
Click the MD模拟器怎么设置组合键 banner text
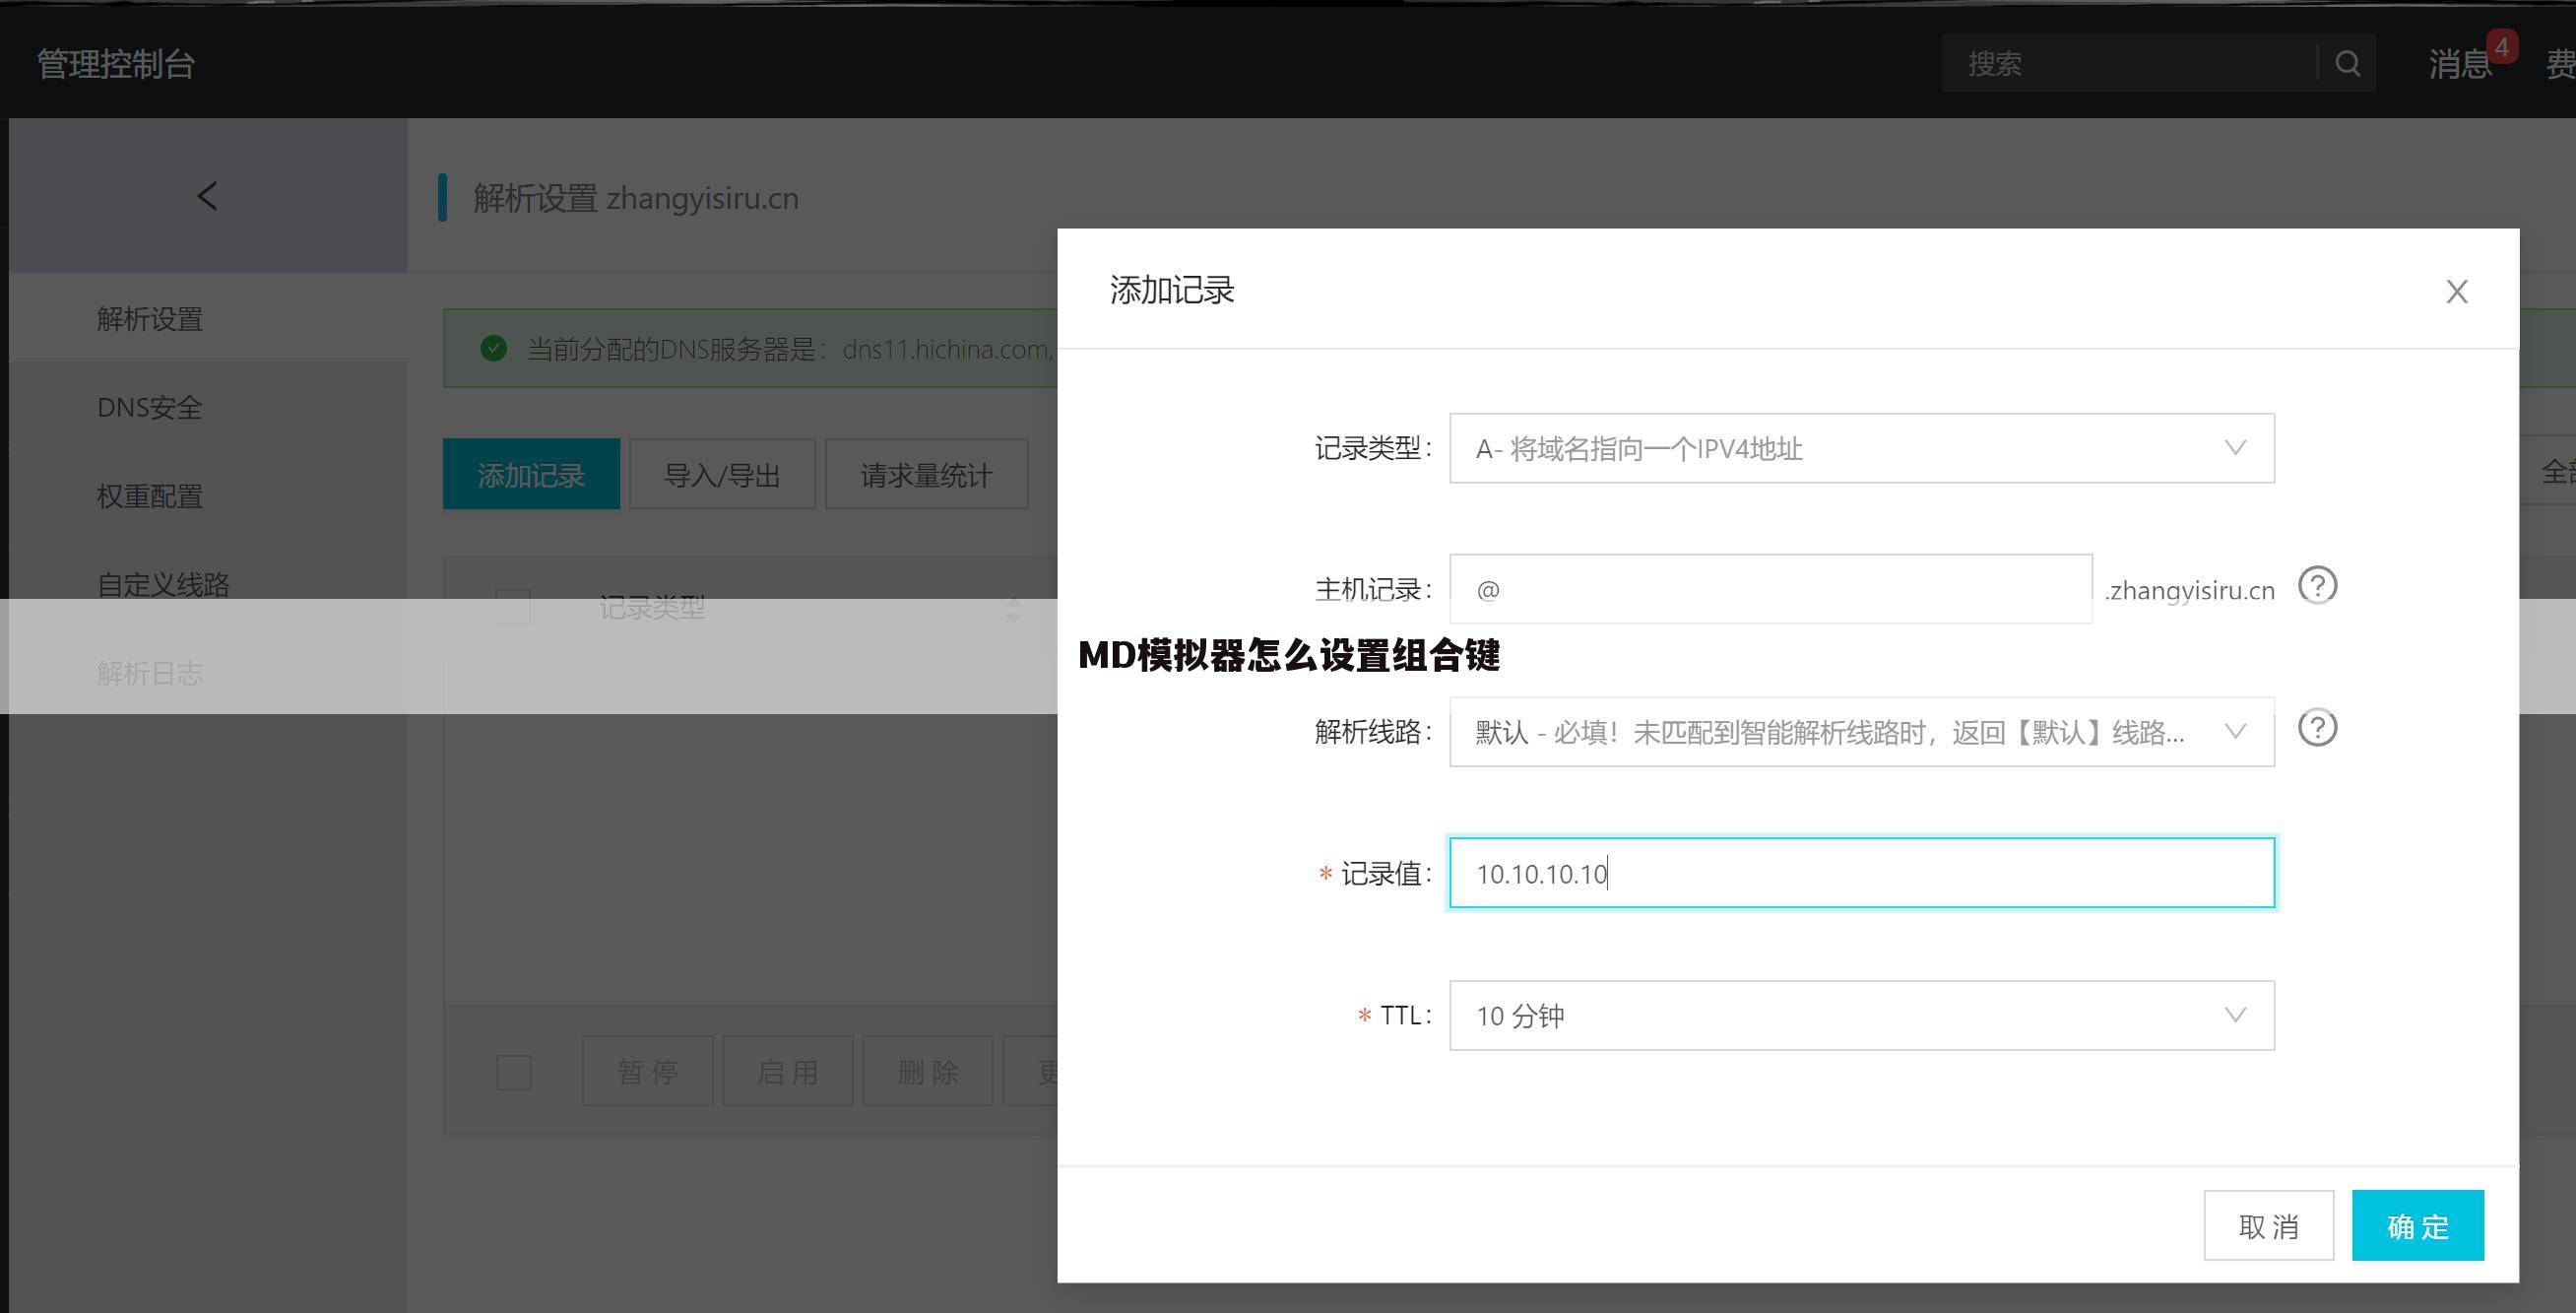tap(1289, 656)
